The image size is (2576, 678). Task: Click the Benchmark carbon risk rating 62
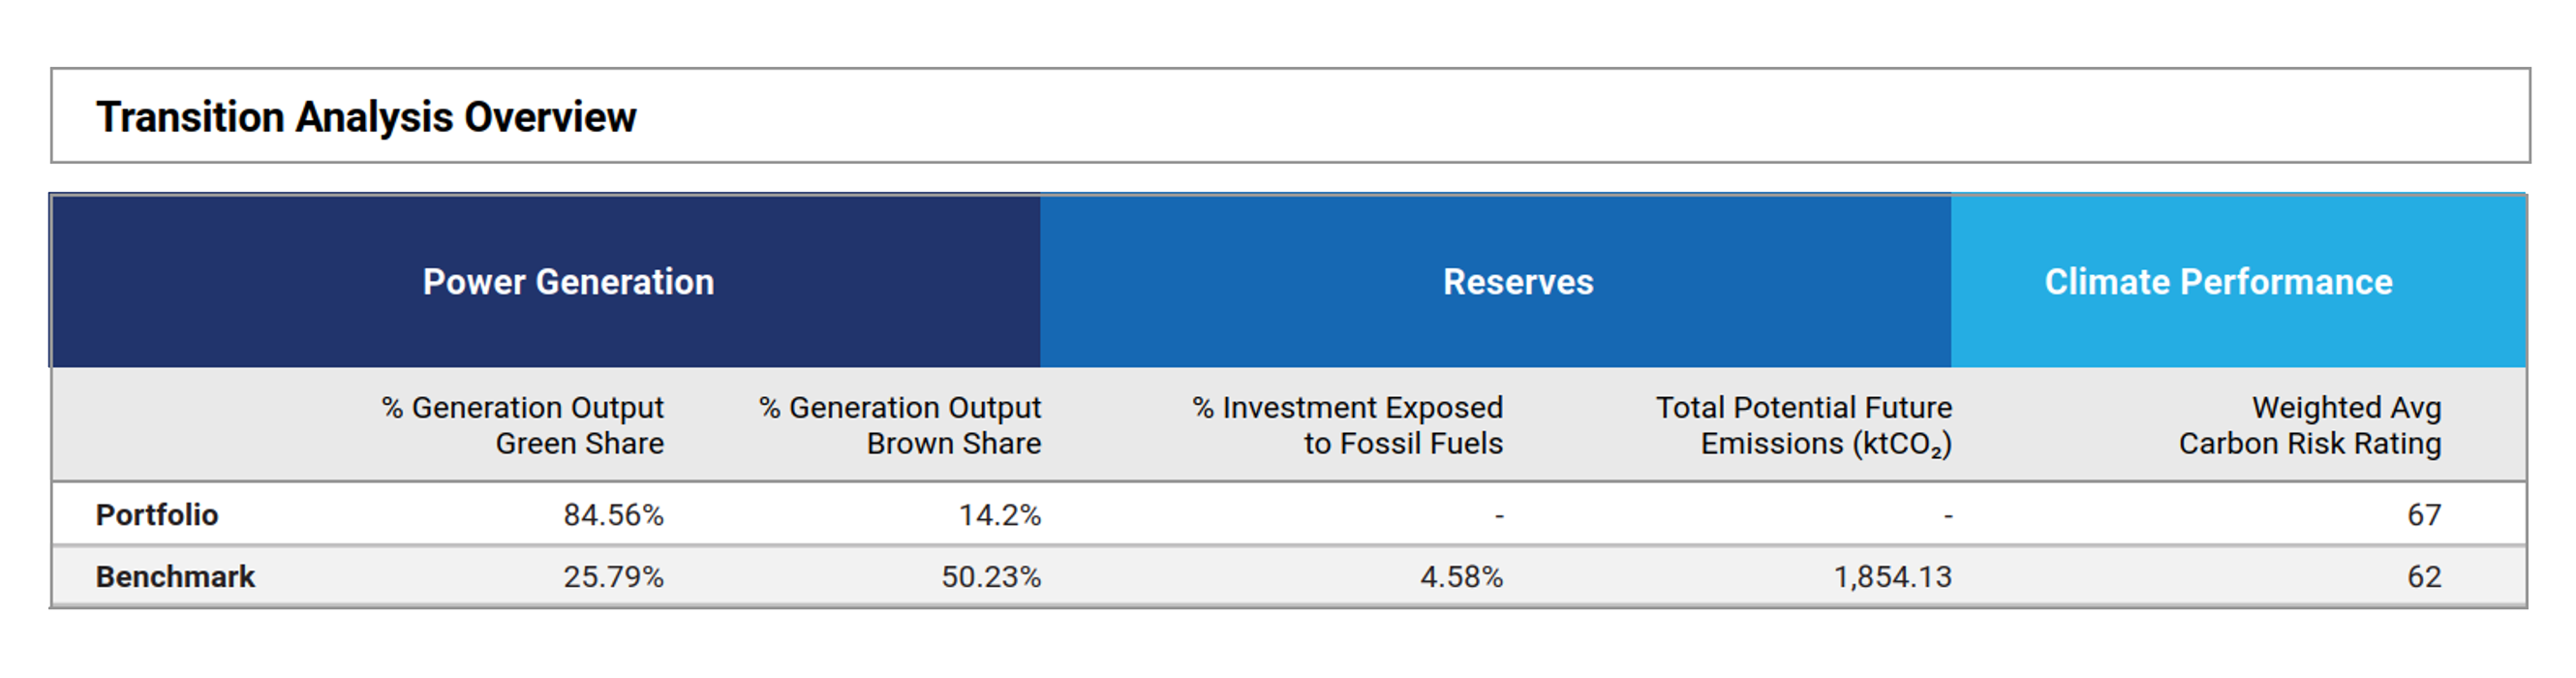[2424, 577]
